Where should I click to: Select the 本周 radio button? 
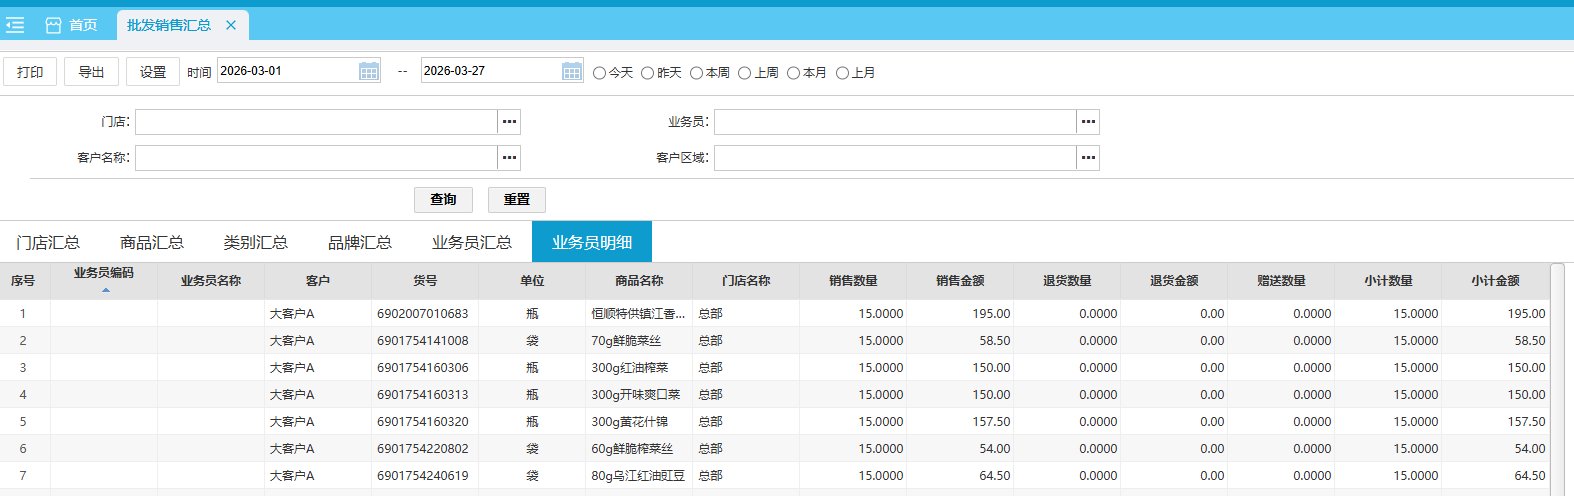pyautogui.click(x=697, y=73)
